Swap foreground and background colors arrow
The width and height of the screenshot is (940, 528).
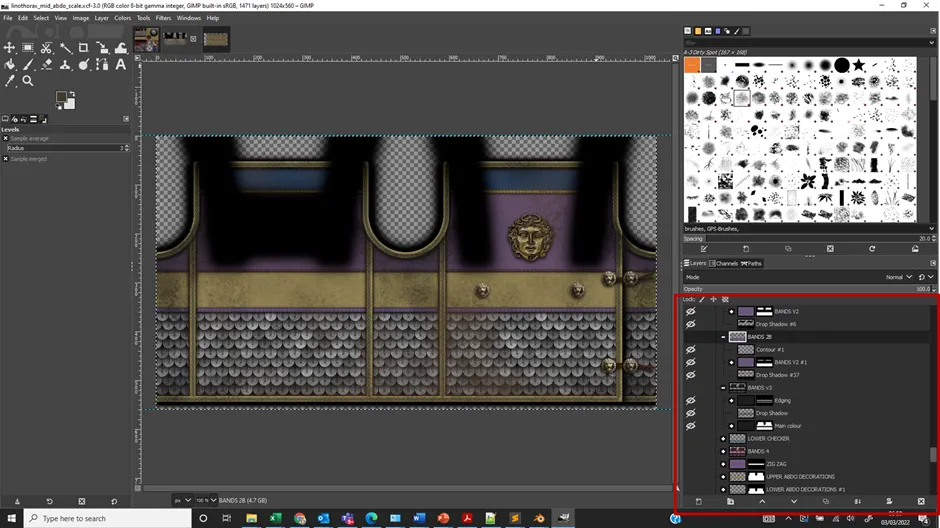pos(72,93)
